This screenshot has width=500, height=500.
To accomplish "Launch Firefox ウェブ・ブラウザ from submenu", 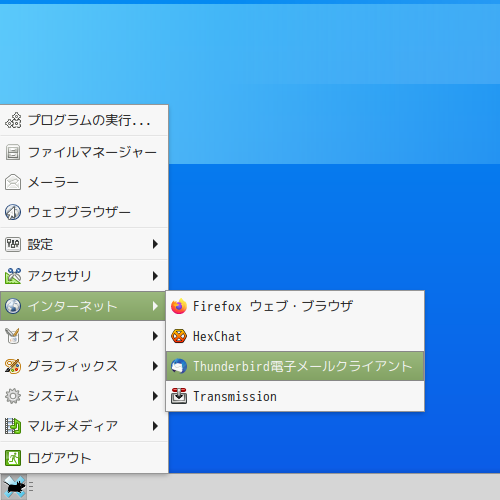I will 295,306.
